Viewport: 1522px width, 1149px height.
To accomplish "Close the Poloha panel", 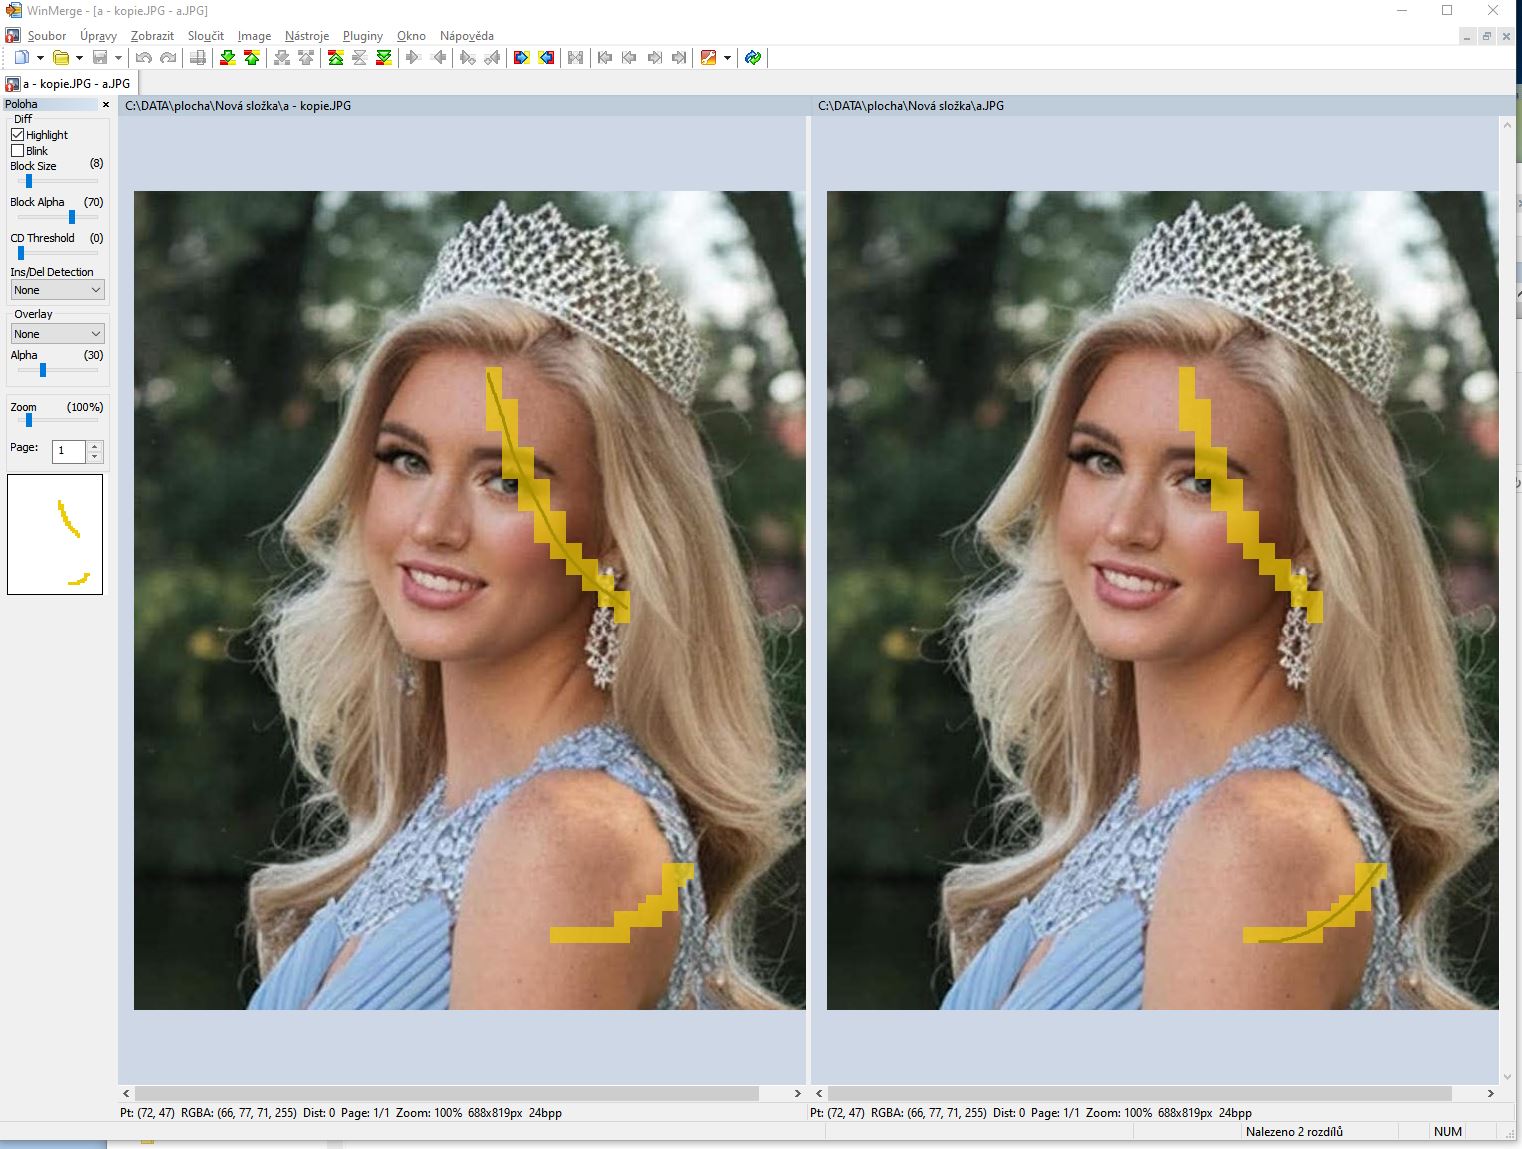I will 106,105.
